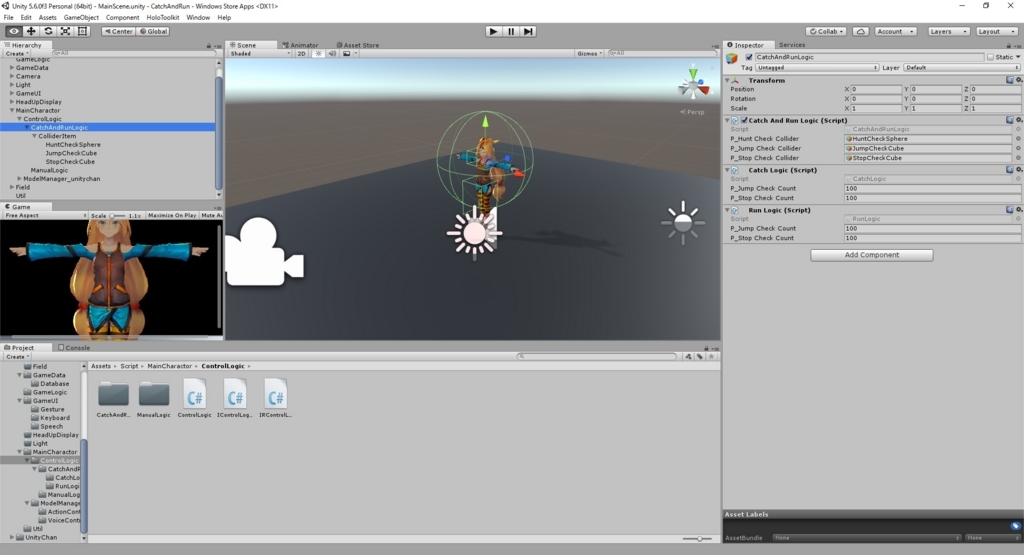The image size is (1024, 555).
Task: Open Transform component help book icon
Action: click(x=1010, y=80)
